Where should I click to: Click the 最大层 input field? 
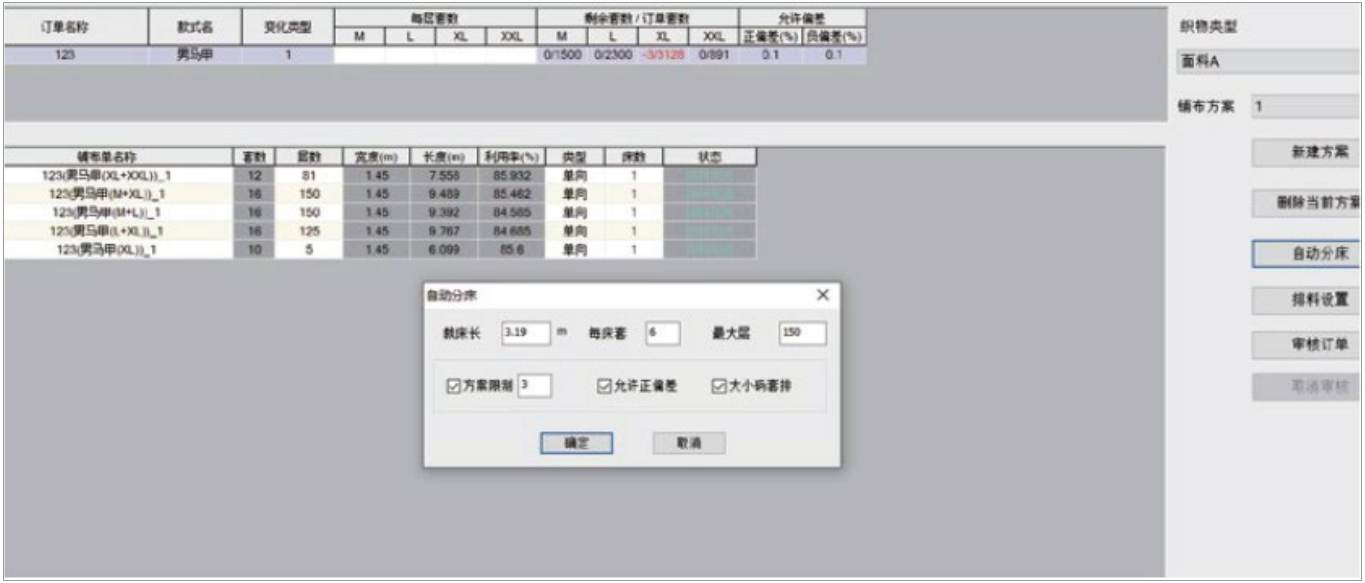[802, 333]
